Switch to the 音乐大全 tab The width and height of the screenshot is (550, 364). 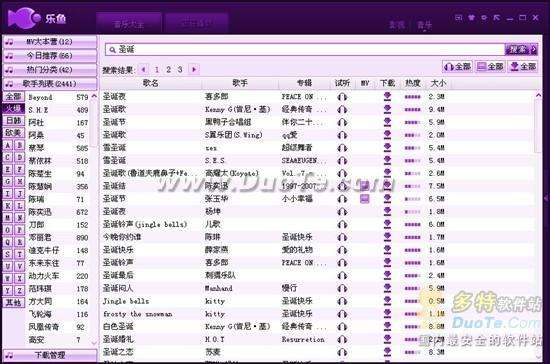[129, 24]
